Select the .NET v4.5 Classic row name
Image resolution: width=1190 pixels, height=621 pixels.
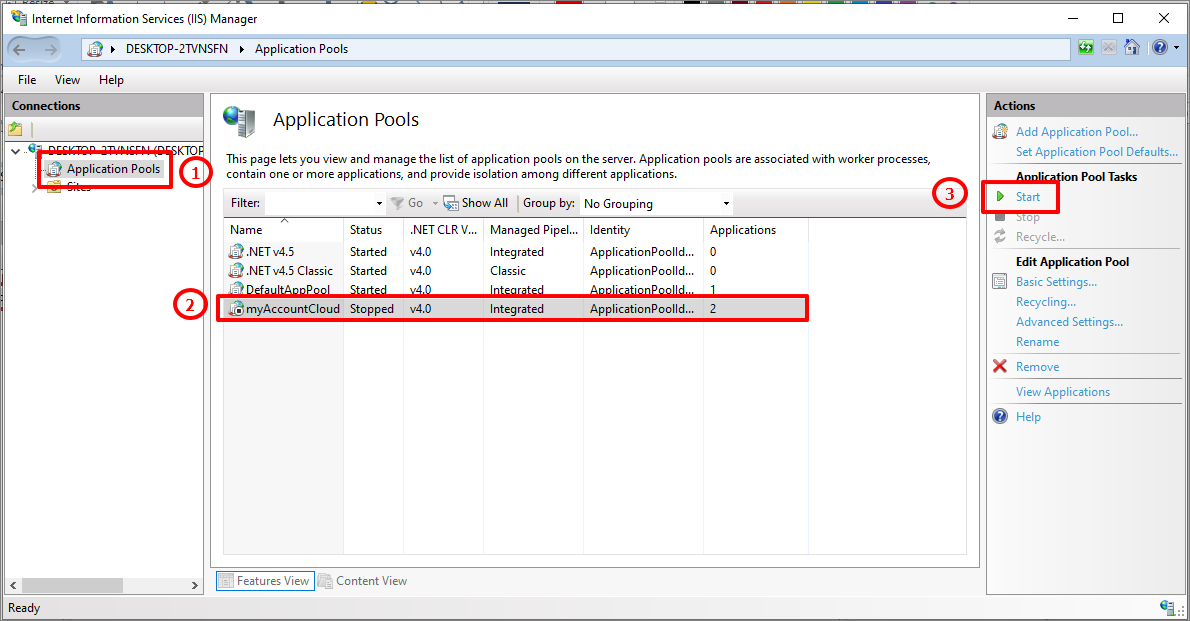coord(289,271)
